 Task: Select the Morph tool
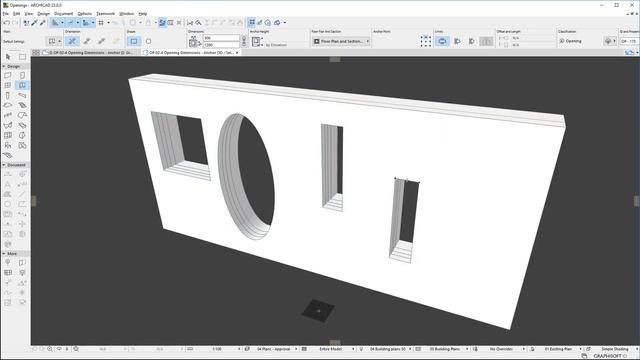pyautogui.click(x=22, y=136)
